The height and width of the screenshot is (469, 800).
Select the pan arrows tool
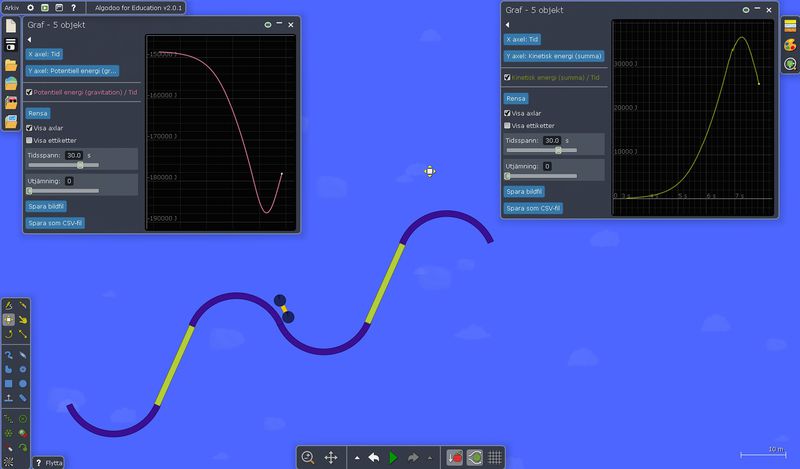[331, 457]
